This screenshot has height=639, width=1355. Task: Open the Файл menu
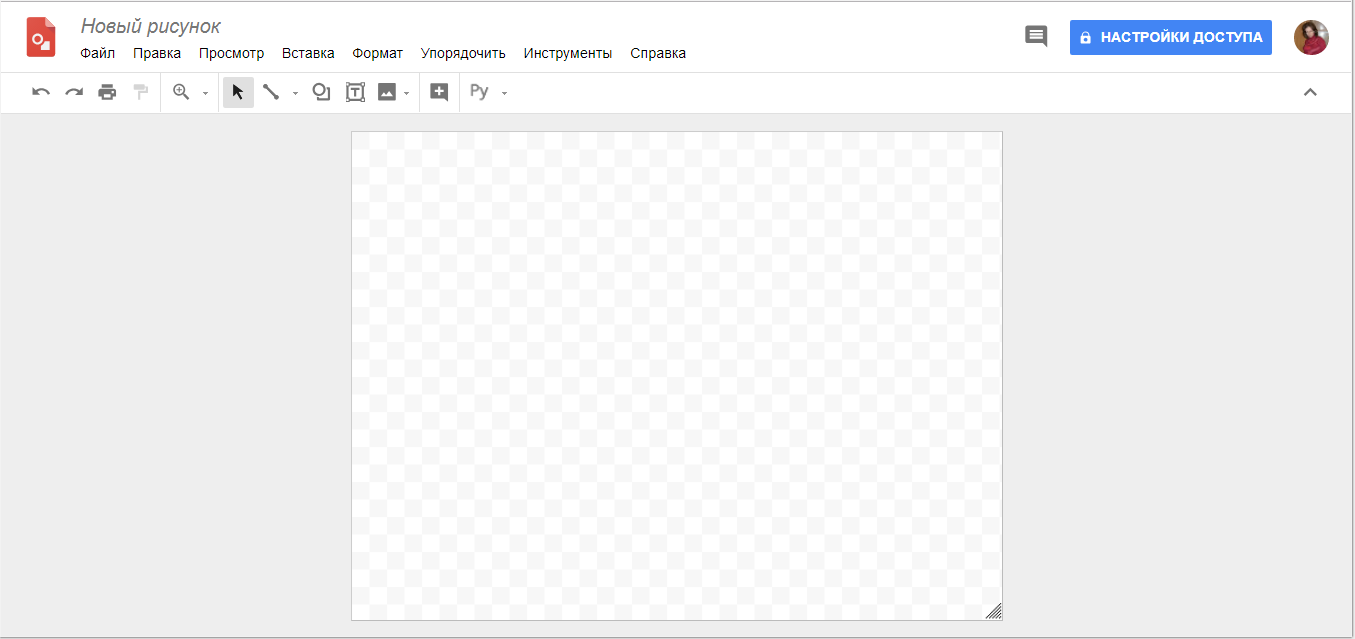[x=97, y=53]
